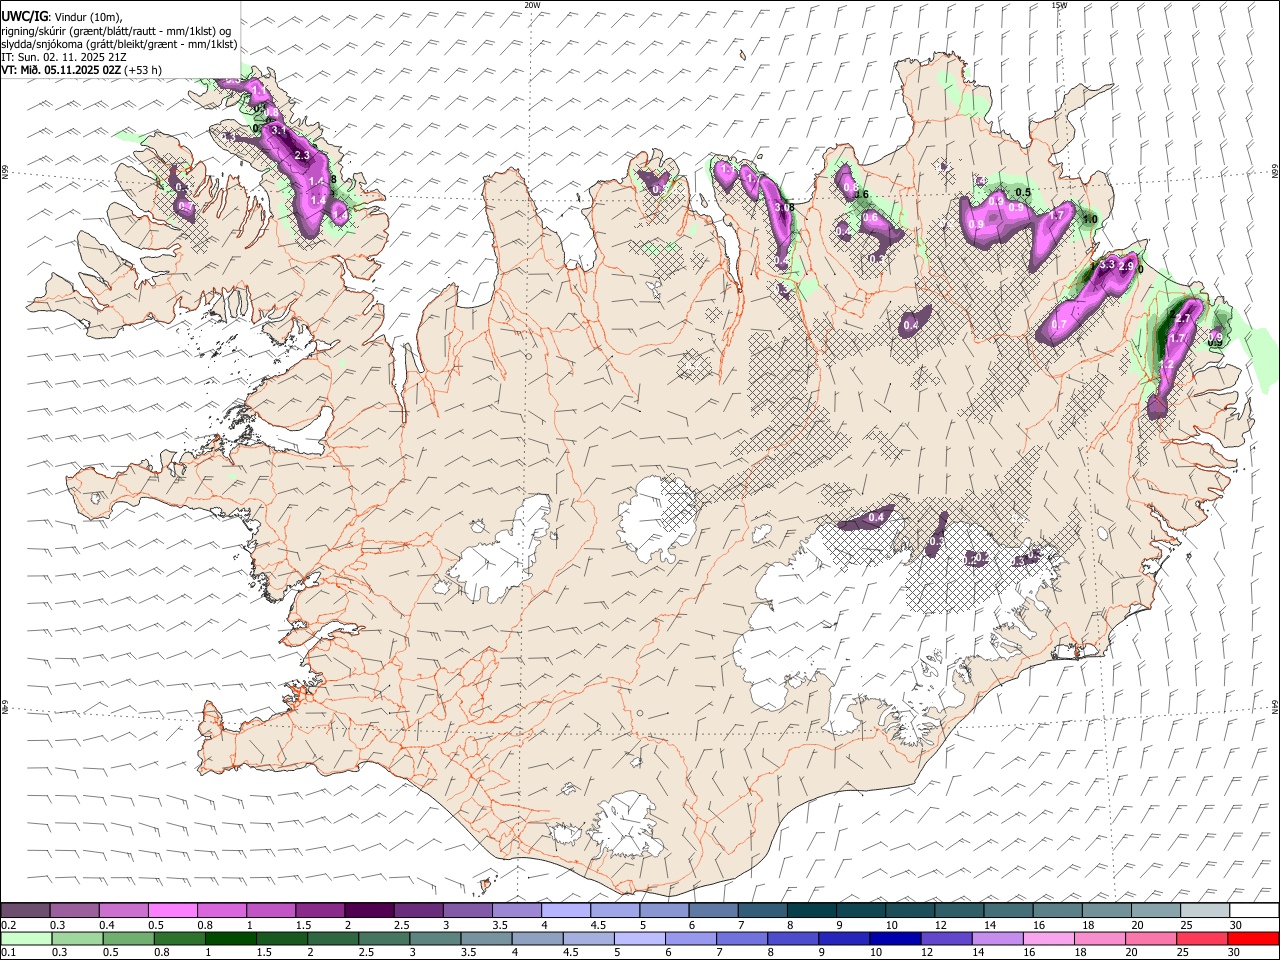Click the 2.9 snowfall value in the northeast
The width and height of the screenshot is (1280, 960).
click(1127, 267)
